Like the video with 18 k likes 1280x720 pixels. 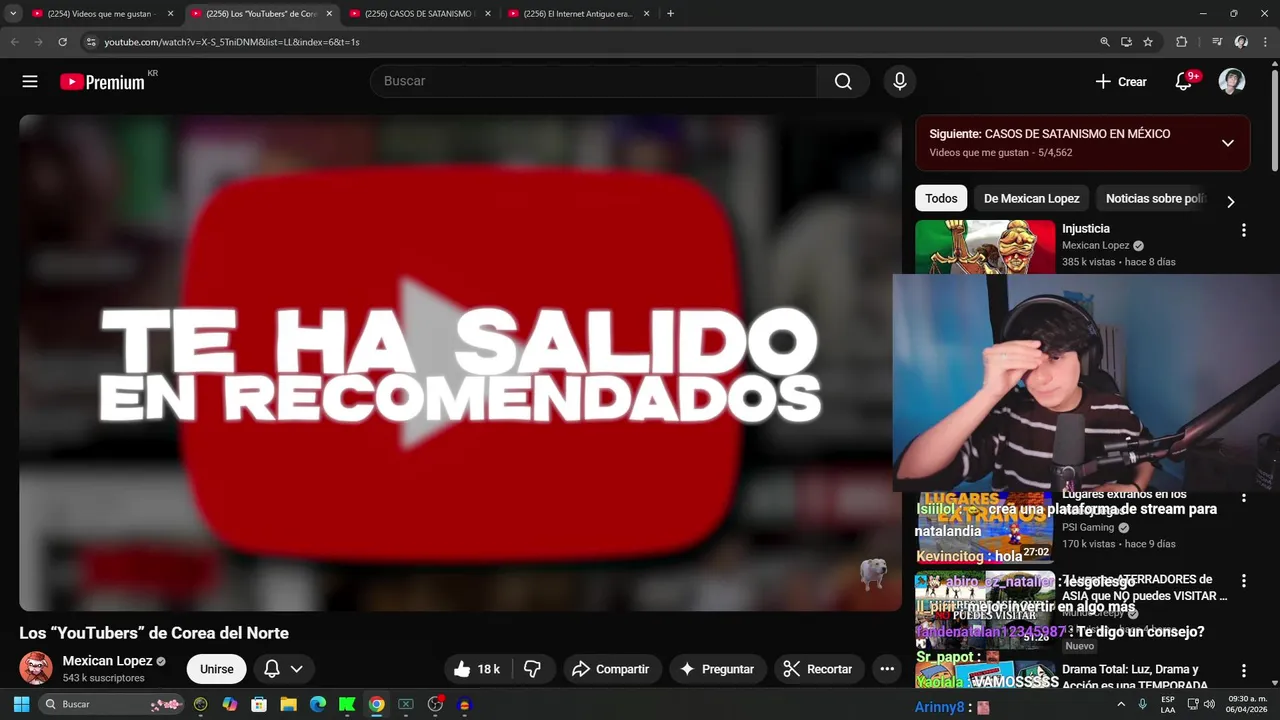(x=477, y=669)
